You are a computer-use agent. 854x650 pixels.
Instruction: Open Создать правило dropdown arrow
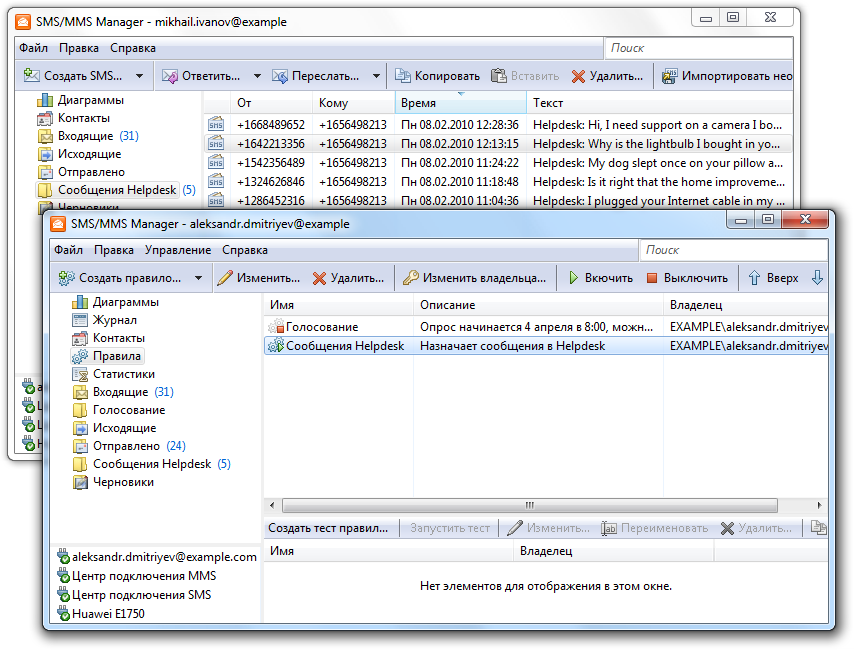pyautogui.click(x=198, y=278)
